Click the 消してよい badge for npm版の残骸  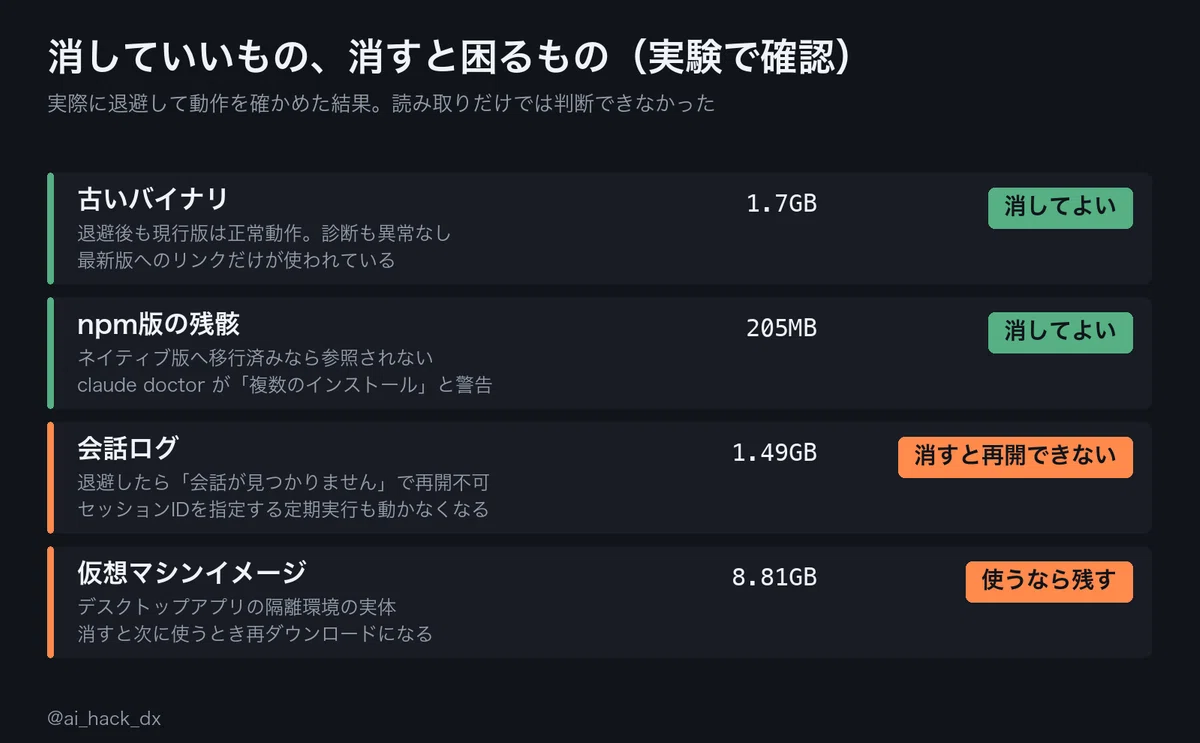[x=1060, y=333]
